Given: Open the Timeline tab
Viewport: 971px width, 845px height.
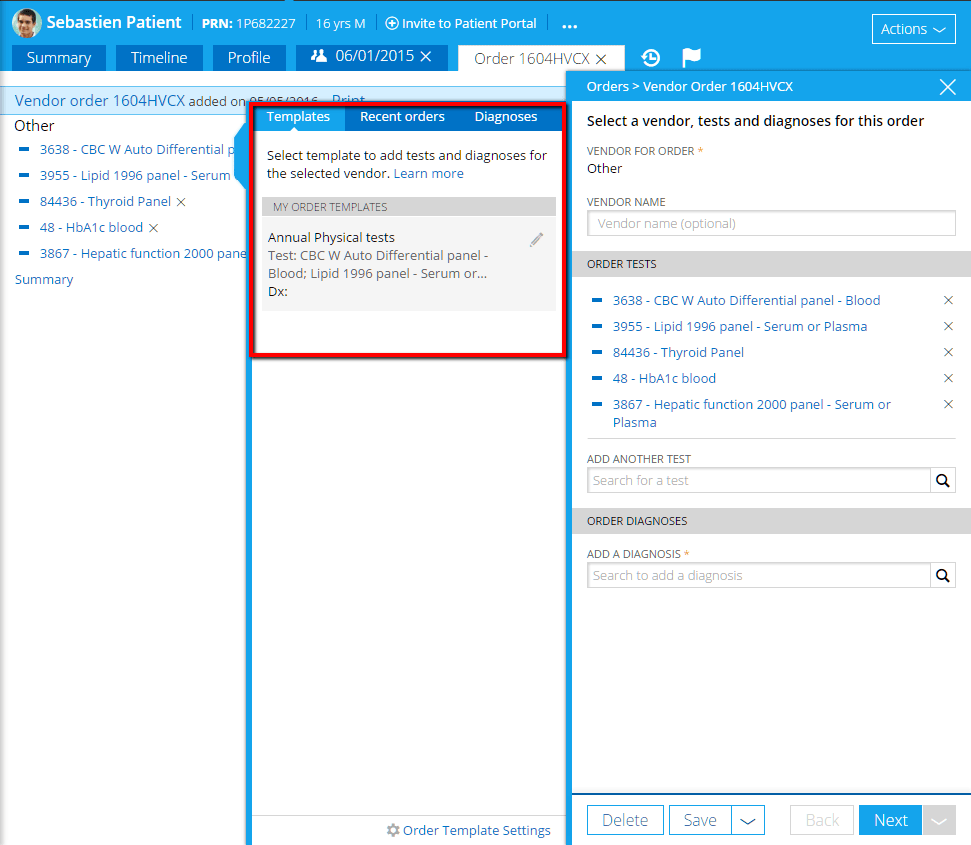Looking at the screenshot, I should tap(159, 58).
